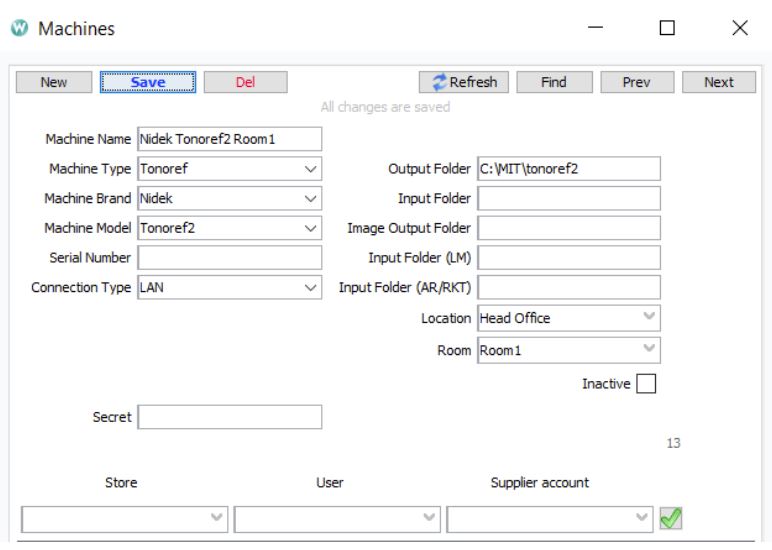
Task: Open the Machine Type dropdown
Action: pos(229,169)
